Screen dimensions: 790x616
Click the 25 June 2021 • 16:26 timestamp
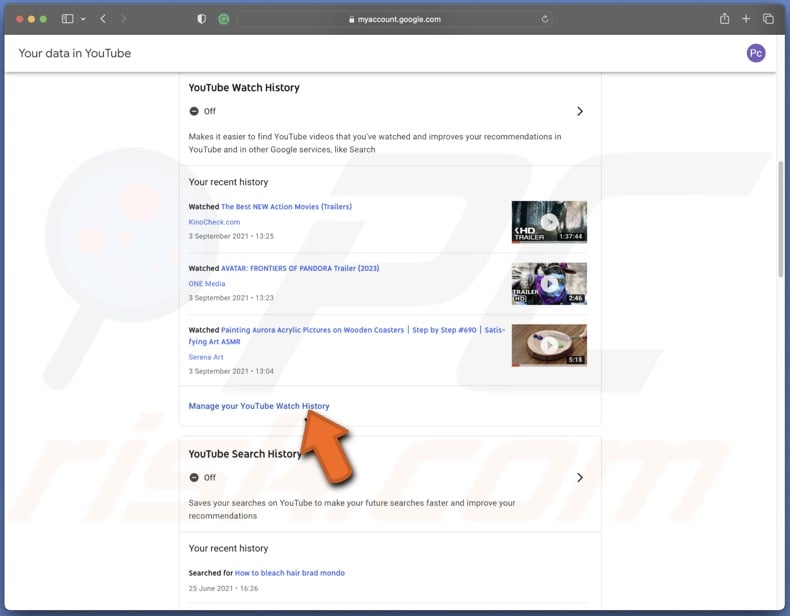point(223,588)
